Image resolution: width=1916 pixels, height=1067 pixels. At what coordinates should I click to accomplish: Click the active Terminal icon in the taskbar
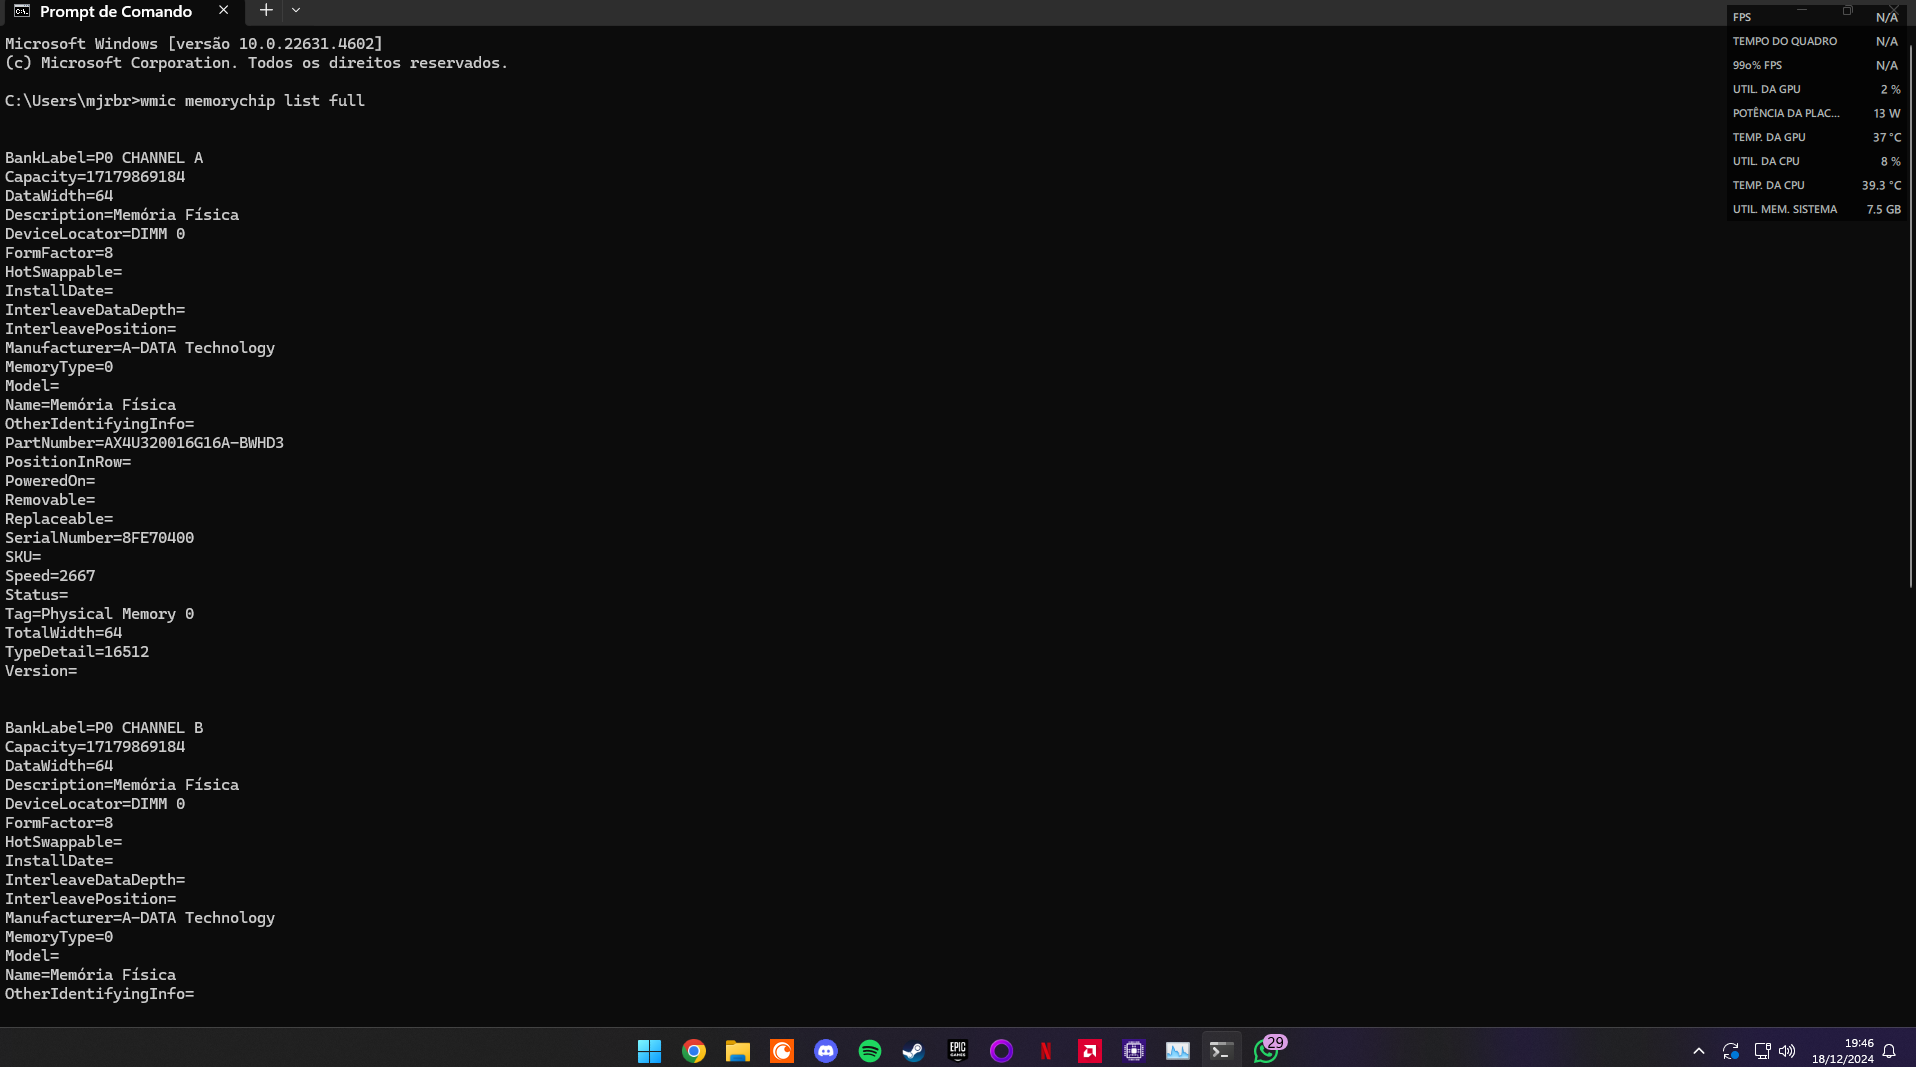(1221, 1051)
